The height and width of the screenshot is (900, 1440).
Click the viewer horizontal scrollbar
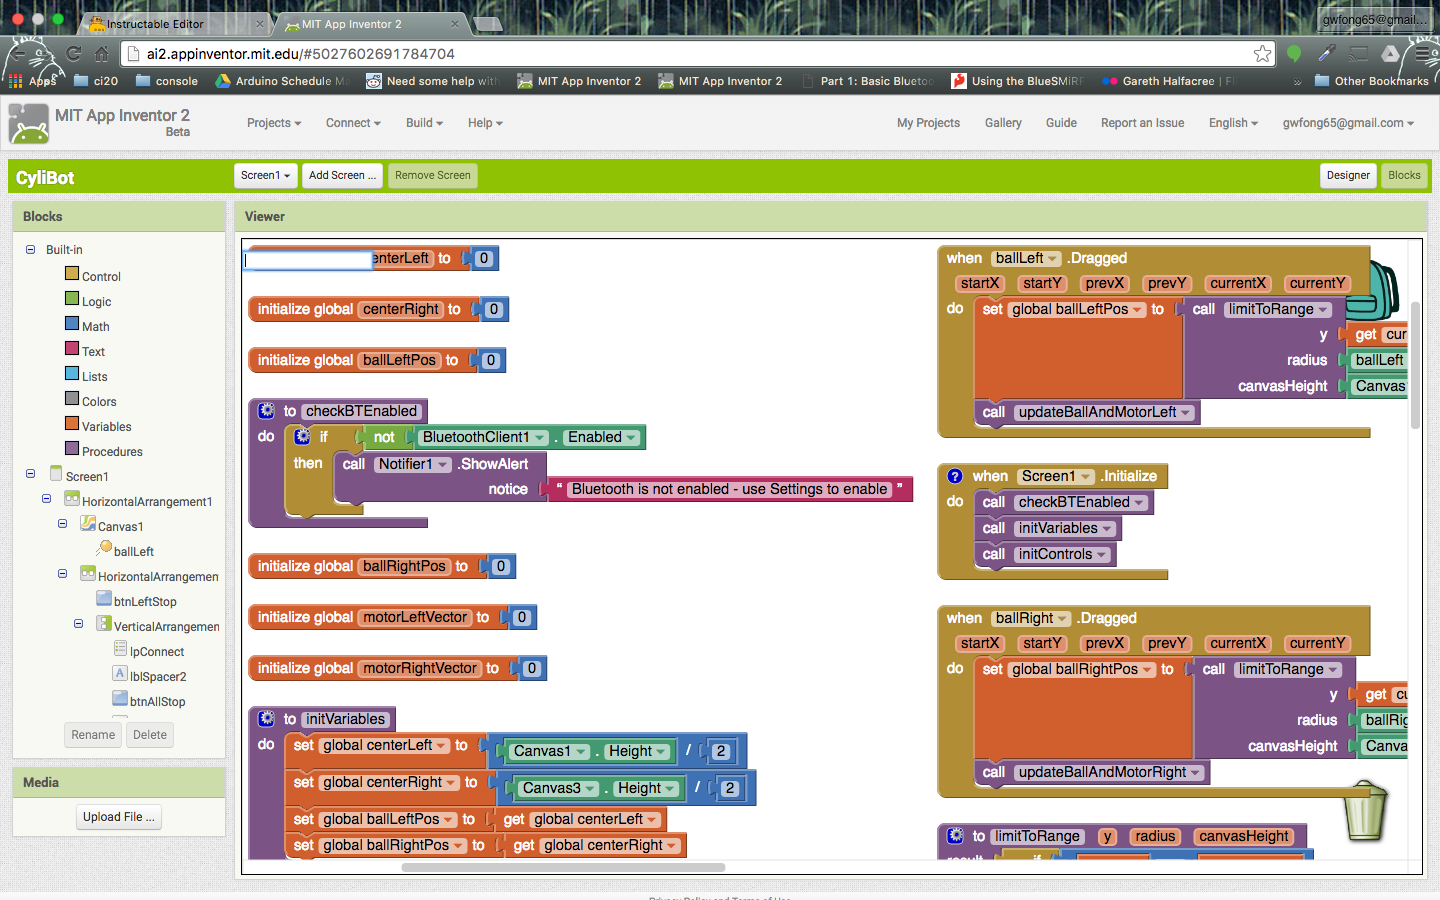click(x=563, y=867)
